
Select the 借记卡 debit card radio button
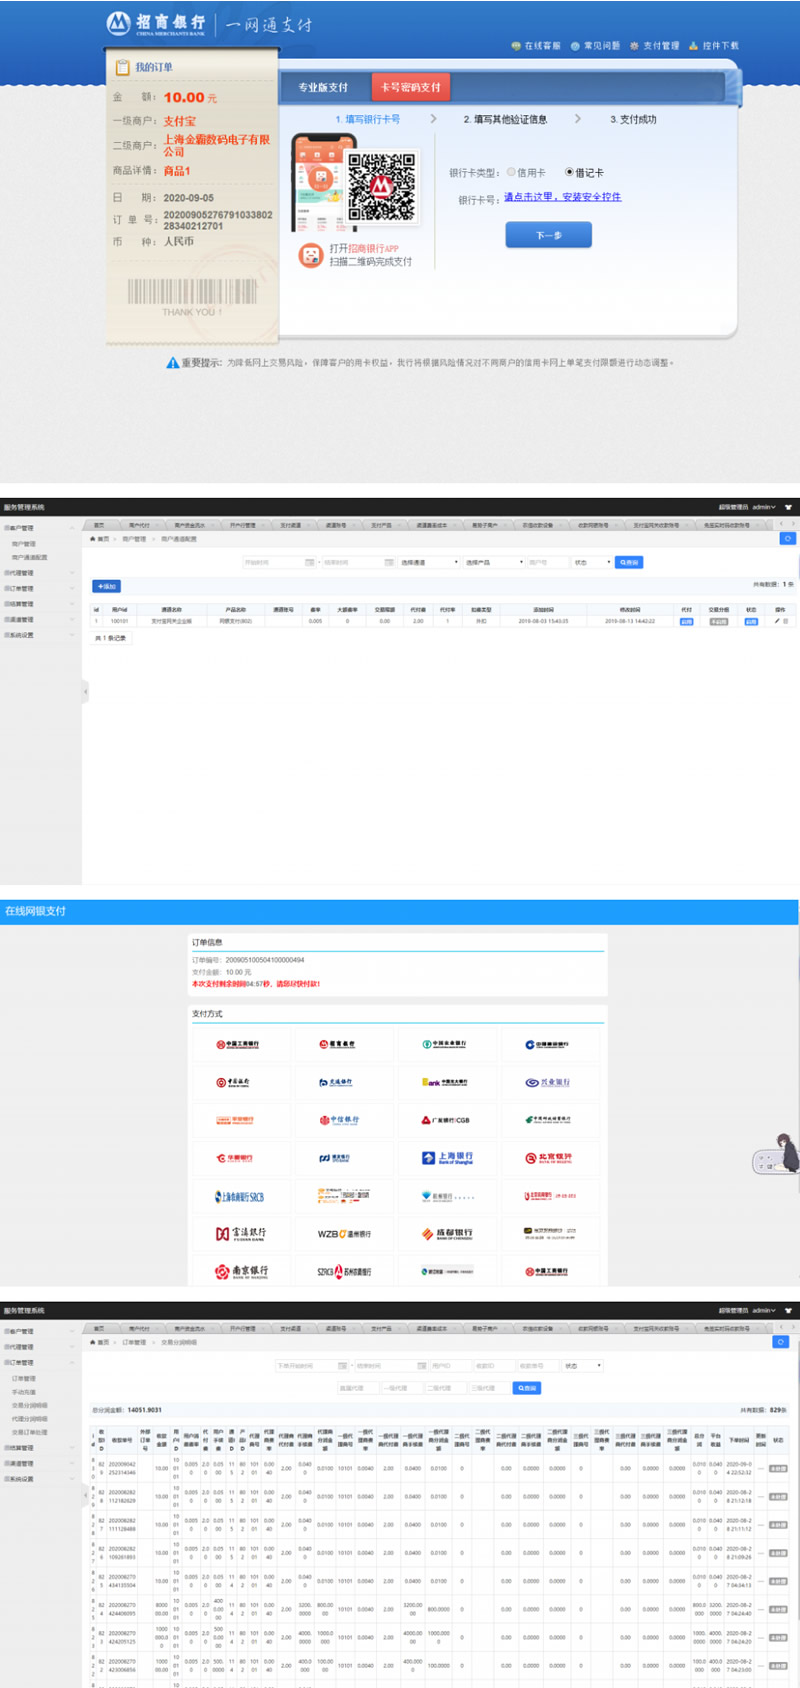tap(569, 172)
